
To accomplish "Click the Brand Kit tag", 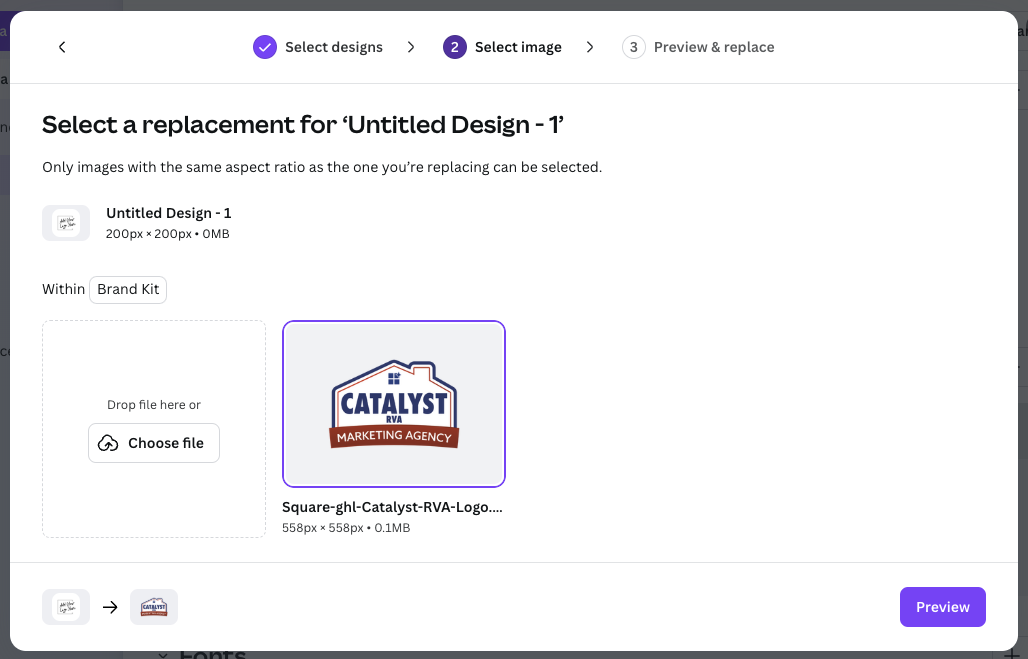I will pos(128,290).
